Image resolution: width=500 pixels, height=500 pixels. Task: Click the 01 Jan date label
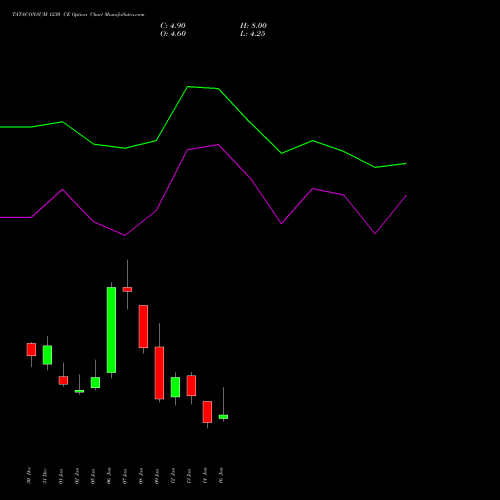point(61,476)
